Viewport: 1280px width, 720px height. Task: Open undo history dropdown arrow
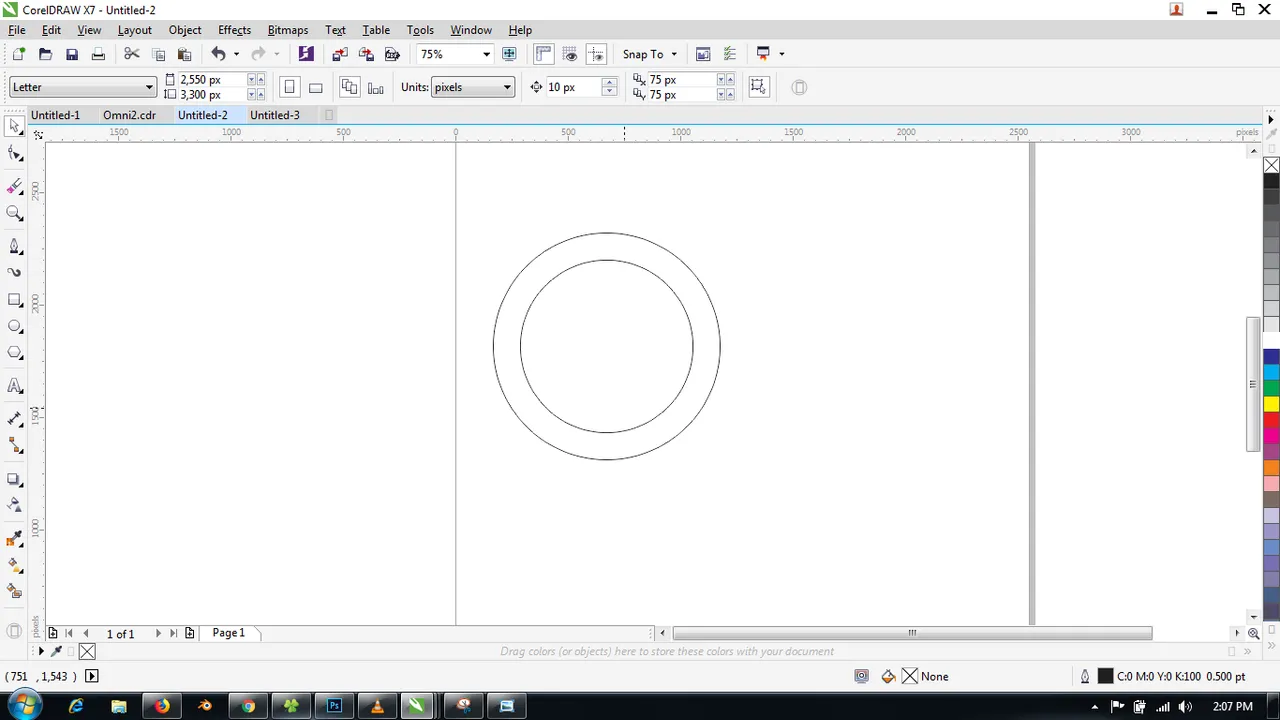pyautogui.click(x=236, y=54)
